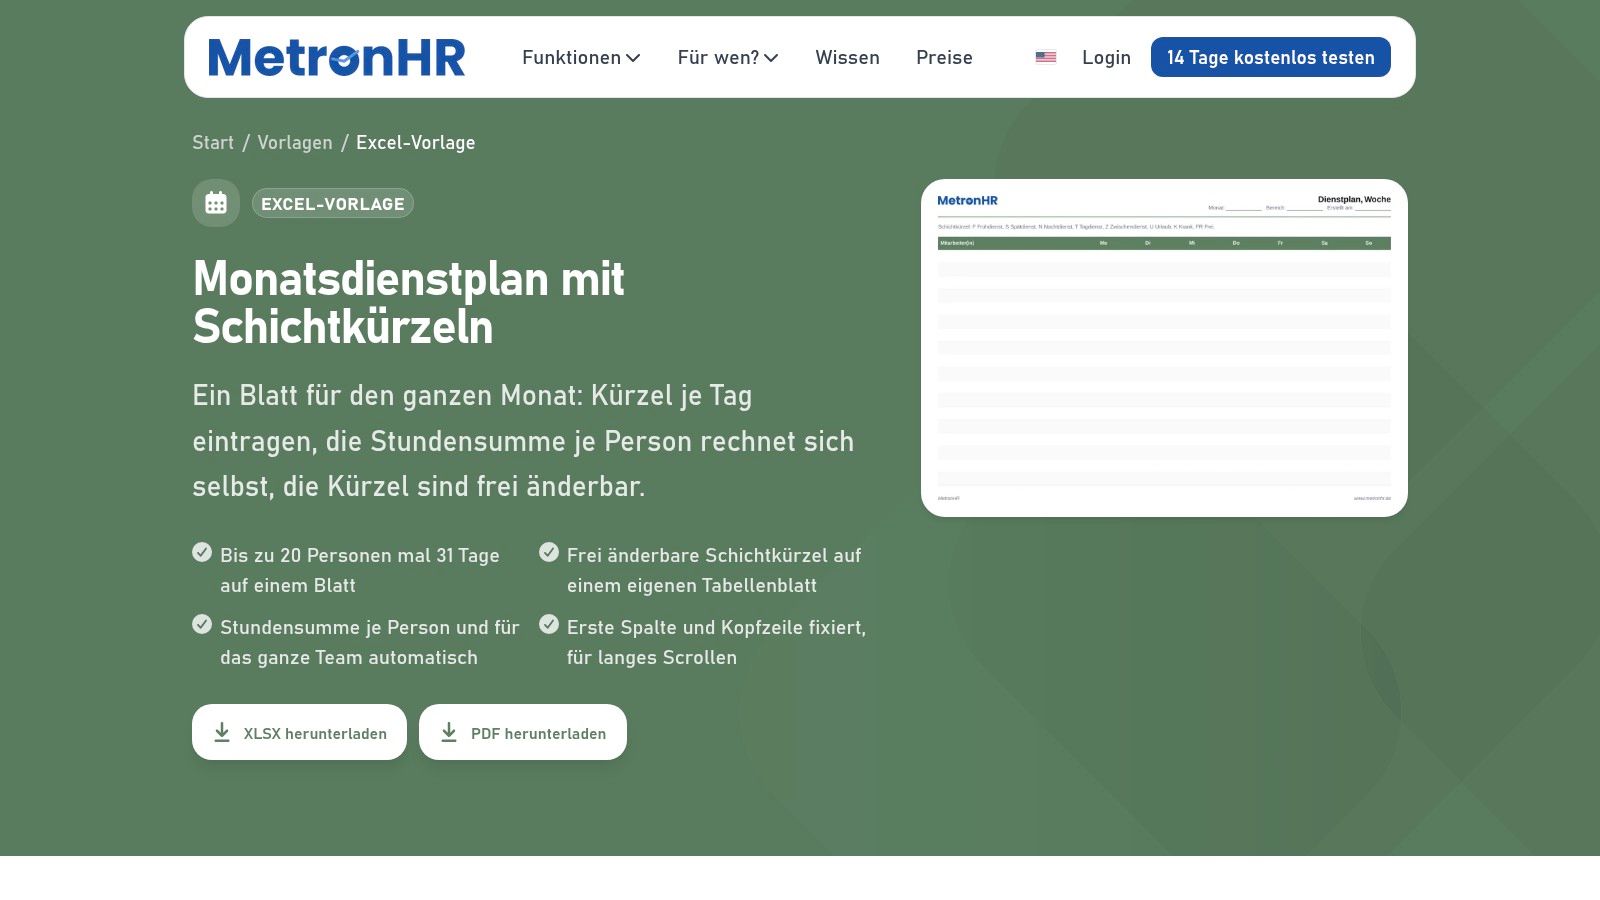Viewport: 1600px width, 900px height.
Task: Click the checkmark beside Stundensumme je Person
Action: pos(202,624)
